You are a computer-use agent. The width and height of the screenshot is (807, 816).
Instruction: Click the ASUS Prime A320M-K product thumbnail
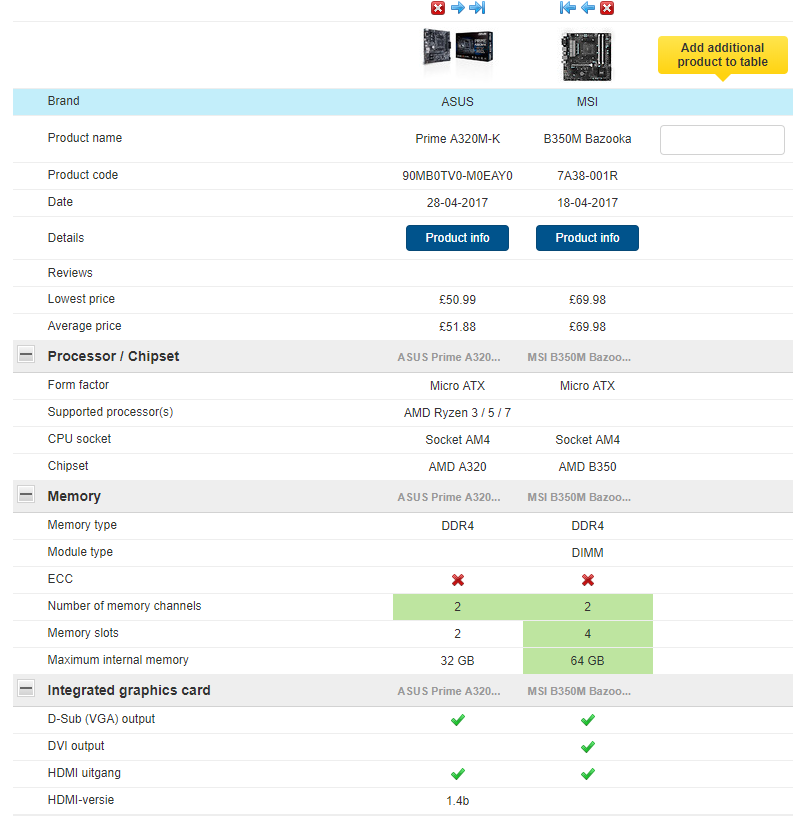coord(458,52)
